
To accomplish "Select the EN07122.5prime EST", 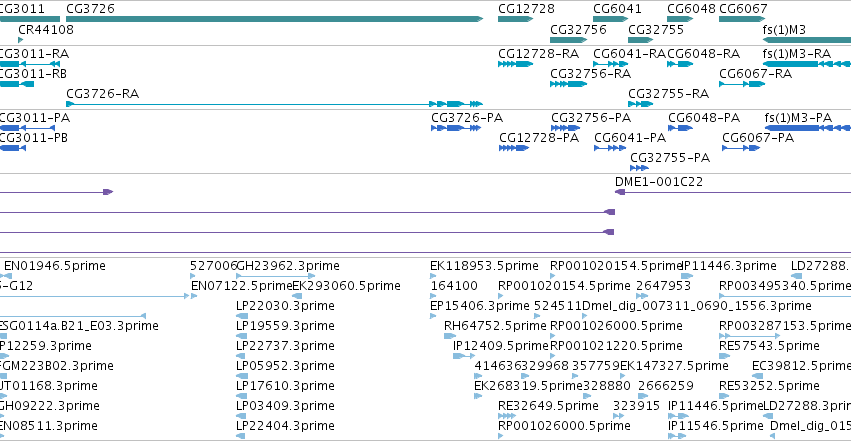I will pos(194,296).
